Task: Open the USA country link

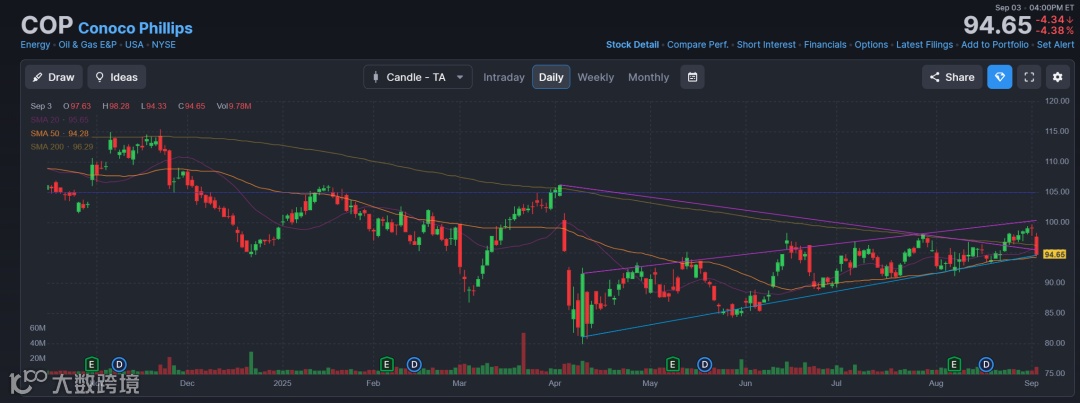Action: click(134, 45)
